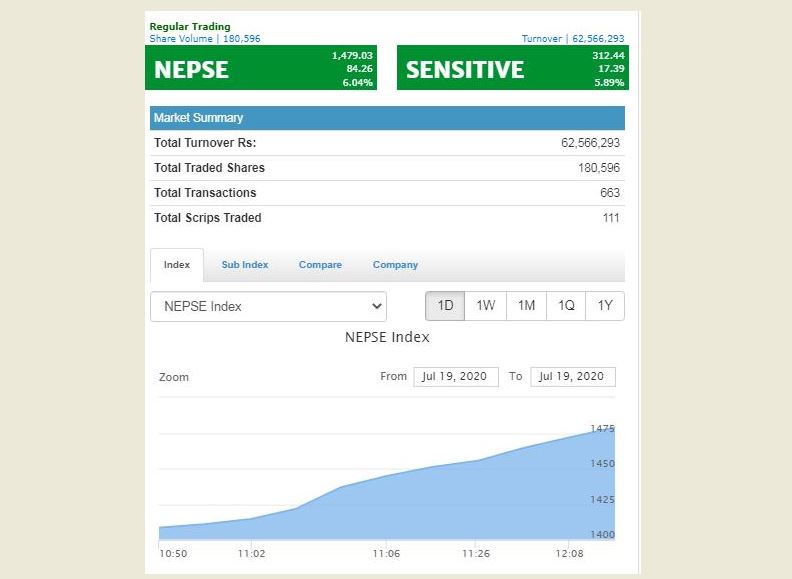Click the green NEPSE index banner

click(263, 68)
